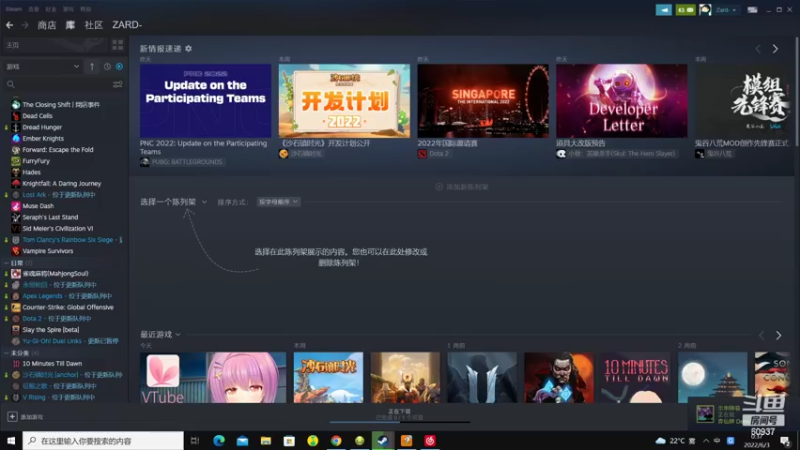
Task: Collapse the 日常 category in sidebar
Action: pyautogui.click(x=7, y=263)
